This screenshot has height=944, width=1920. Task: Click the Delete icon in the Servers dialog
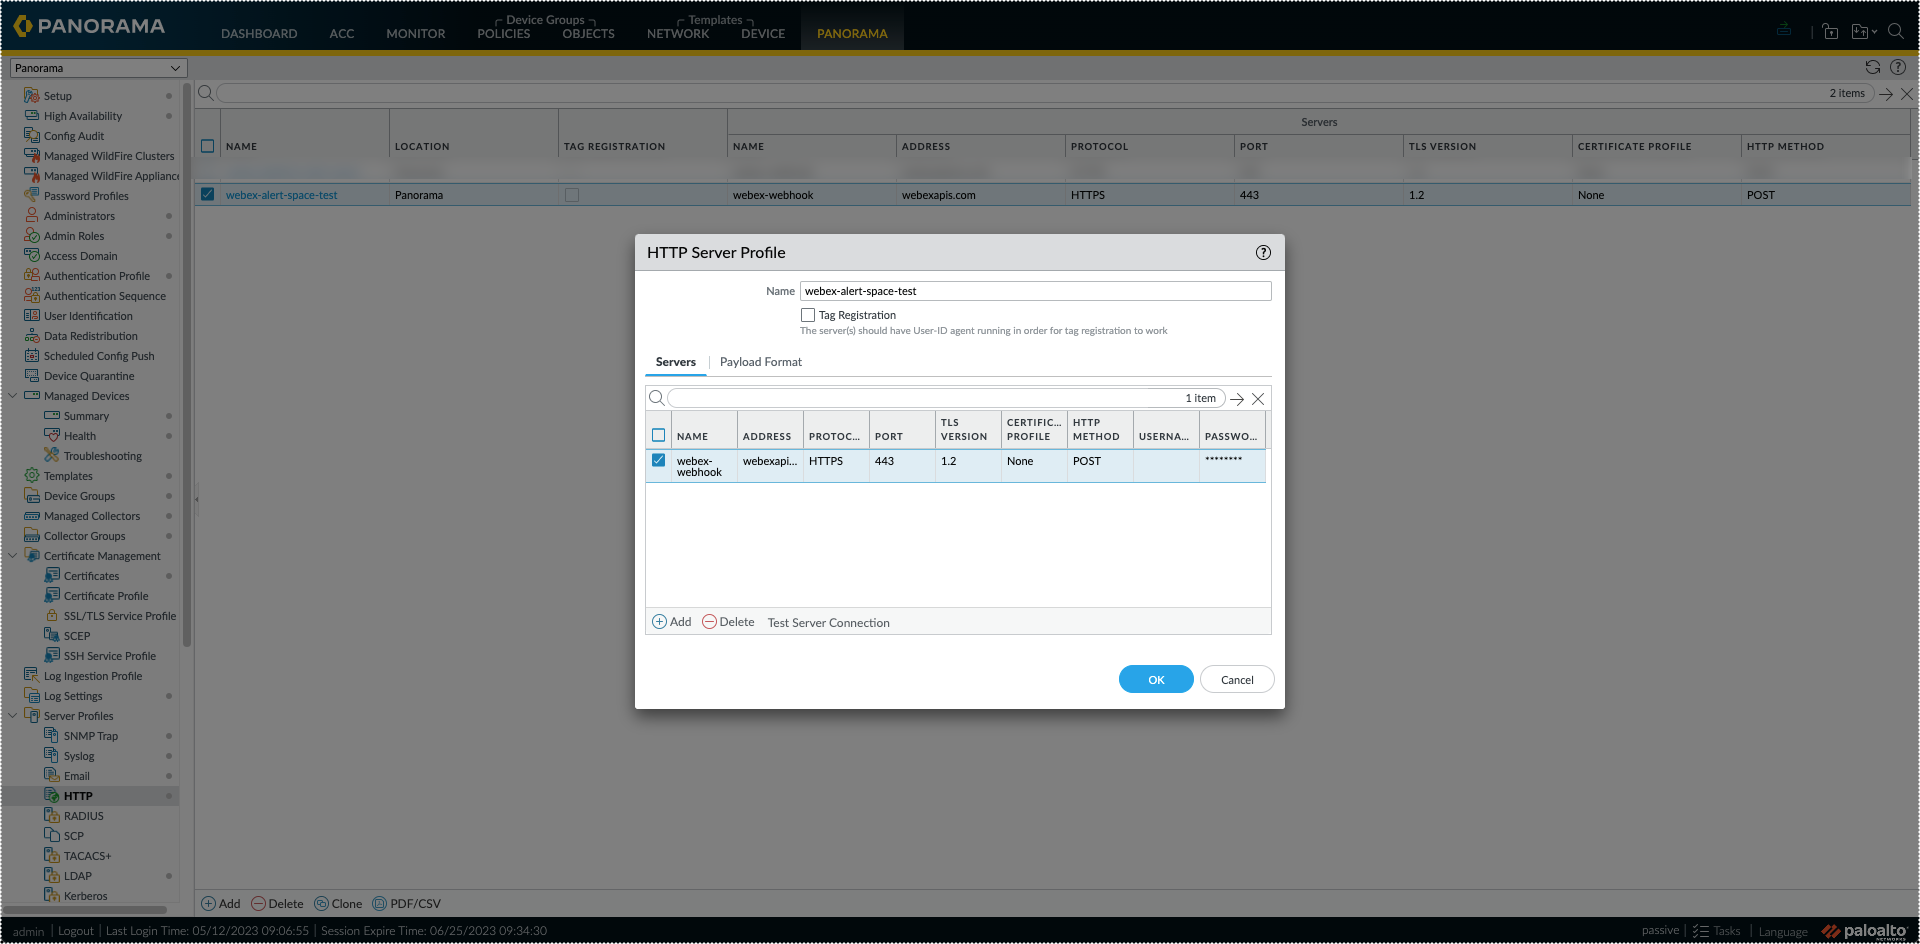[709, 622]
